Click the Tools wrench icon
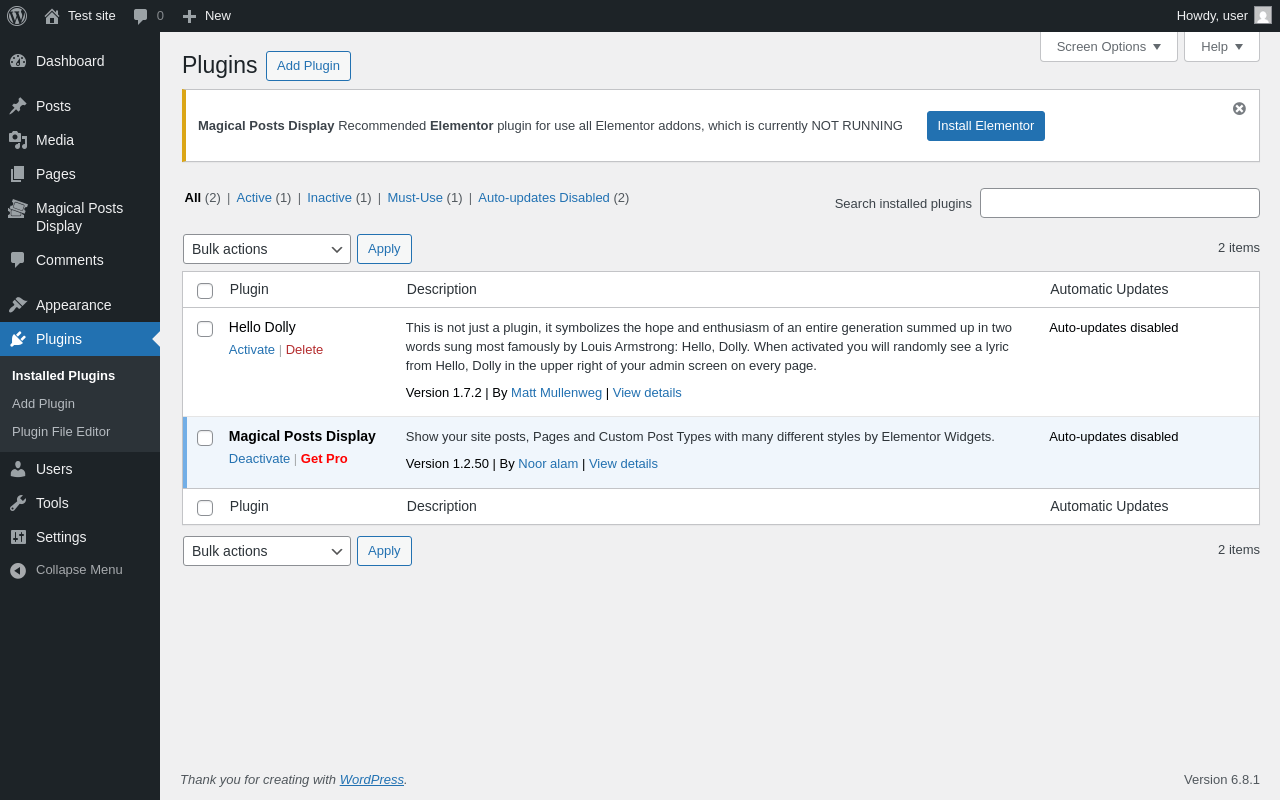 [x=18, y=503]
